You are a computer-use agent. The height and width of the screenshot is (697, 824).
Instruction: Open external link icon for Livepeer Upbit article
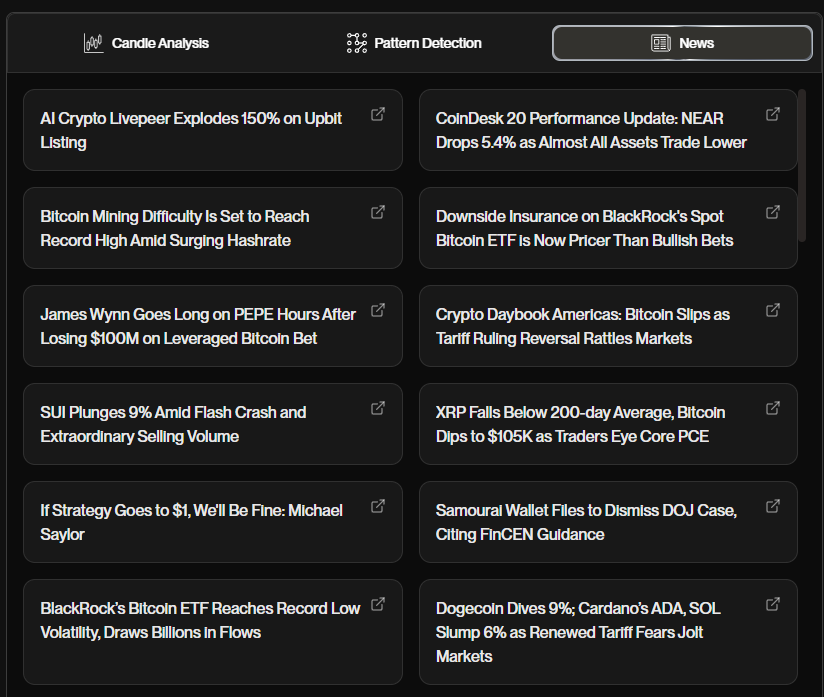coord(378,114)
